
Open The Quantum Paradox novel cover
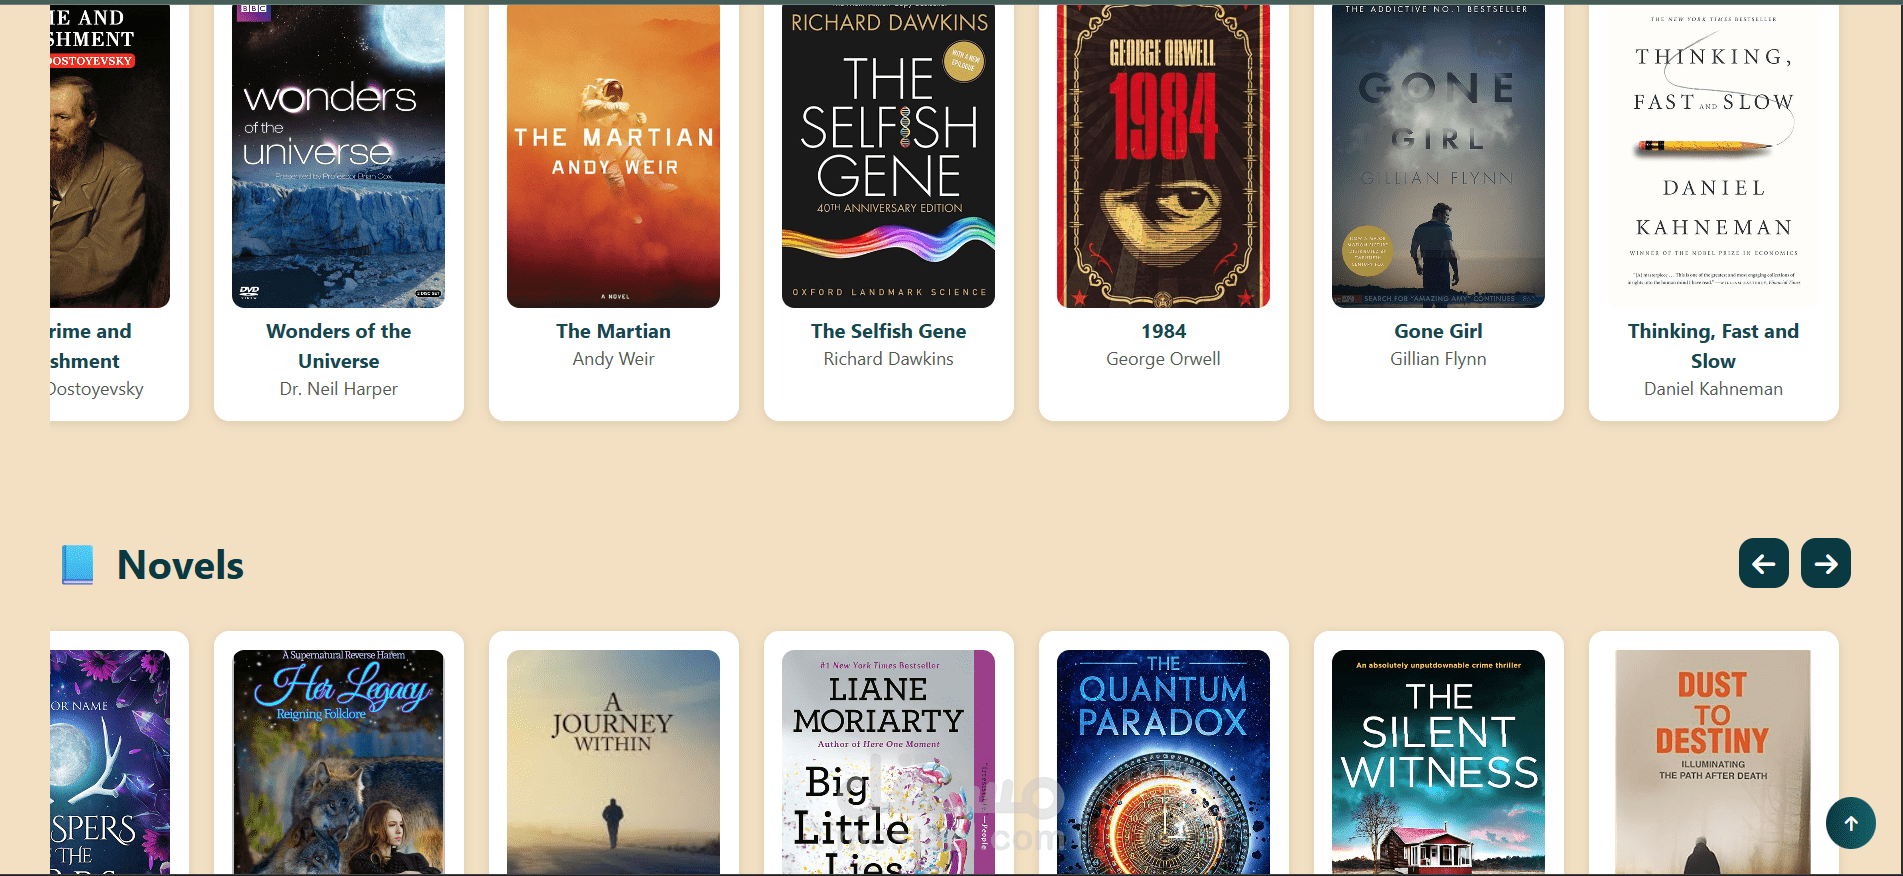point(1163,762)
